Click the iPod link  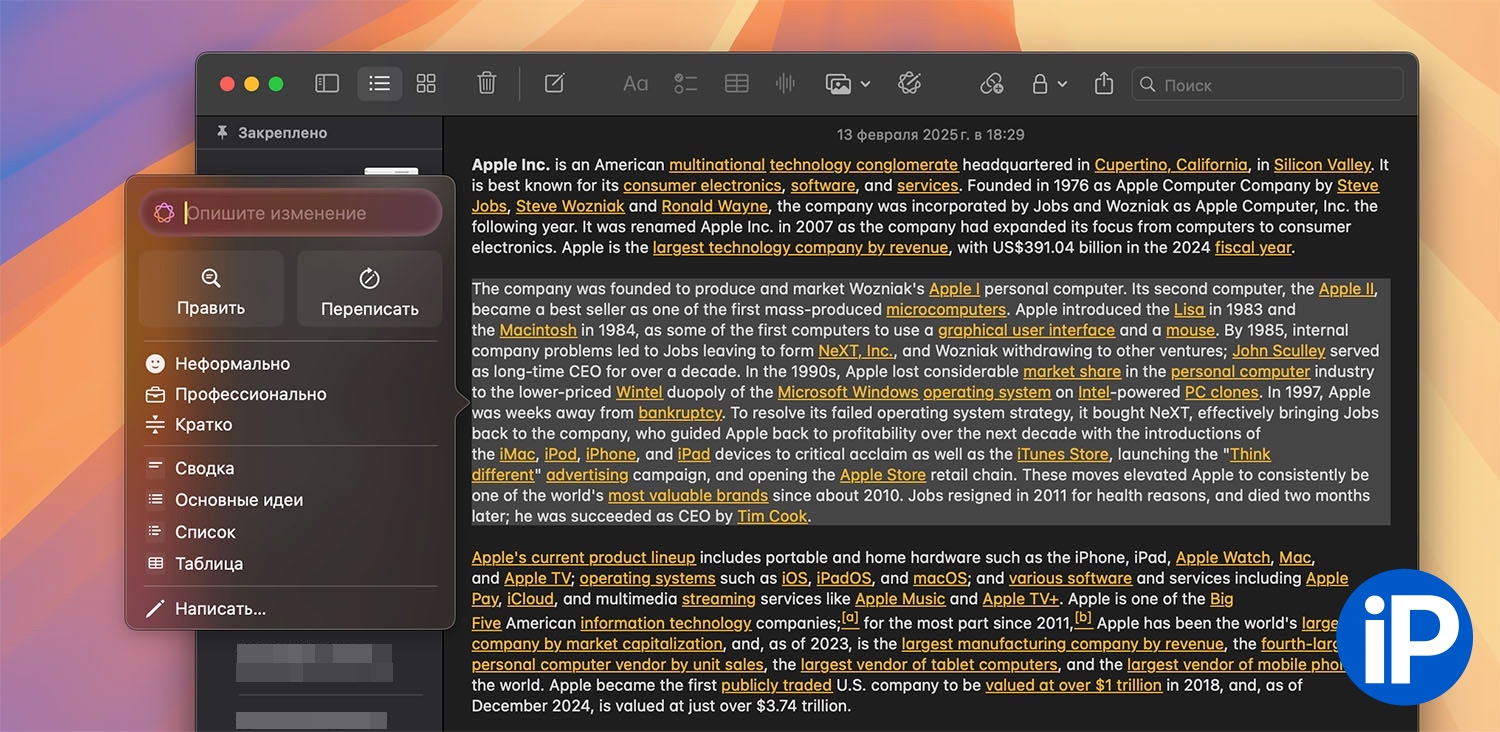561,454
